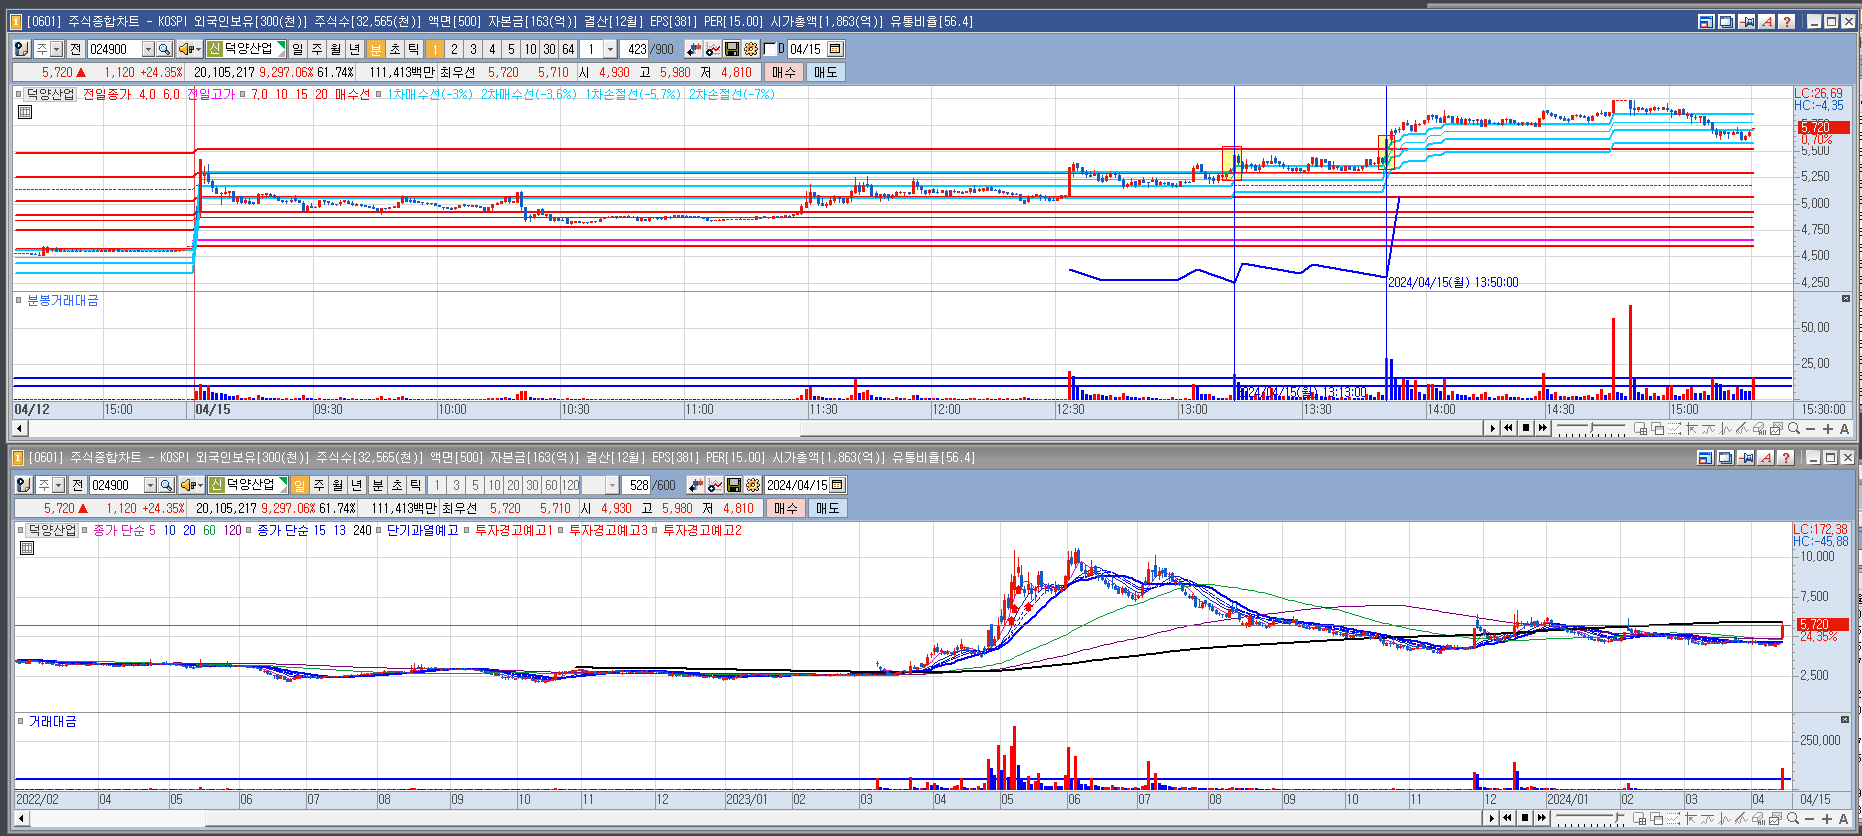Expand the 024900 stock code dropdown in the bottom chart

(150, 485)
